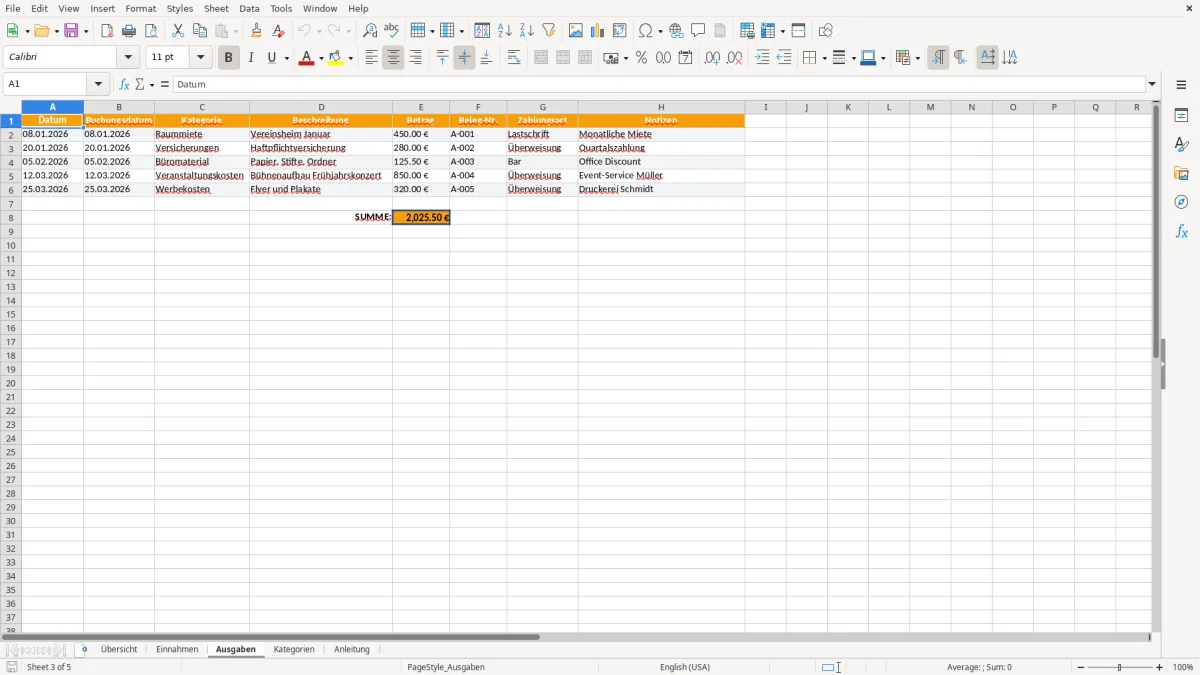
Task: Open borders dropdown arrow
Action: [823, 58]
